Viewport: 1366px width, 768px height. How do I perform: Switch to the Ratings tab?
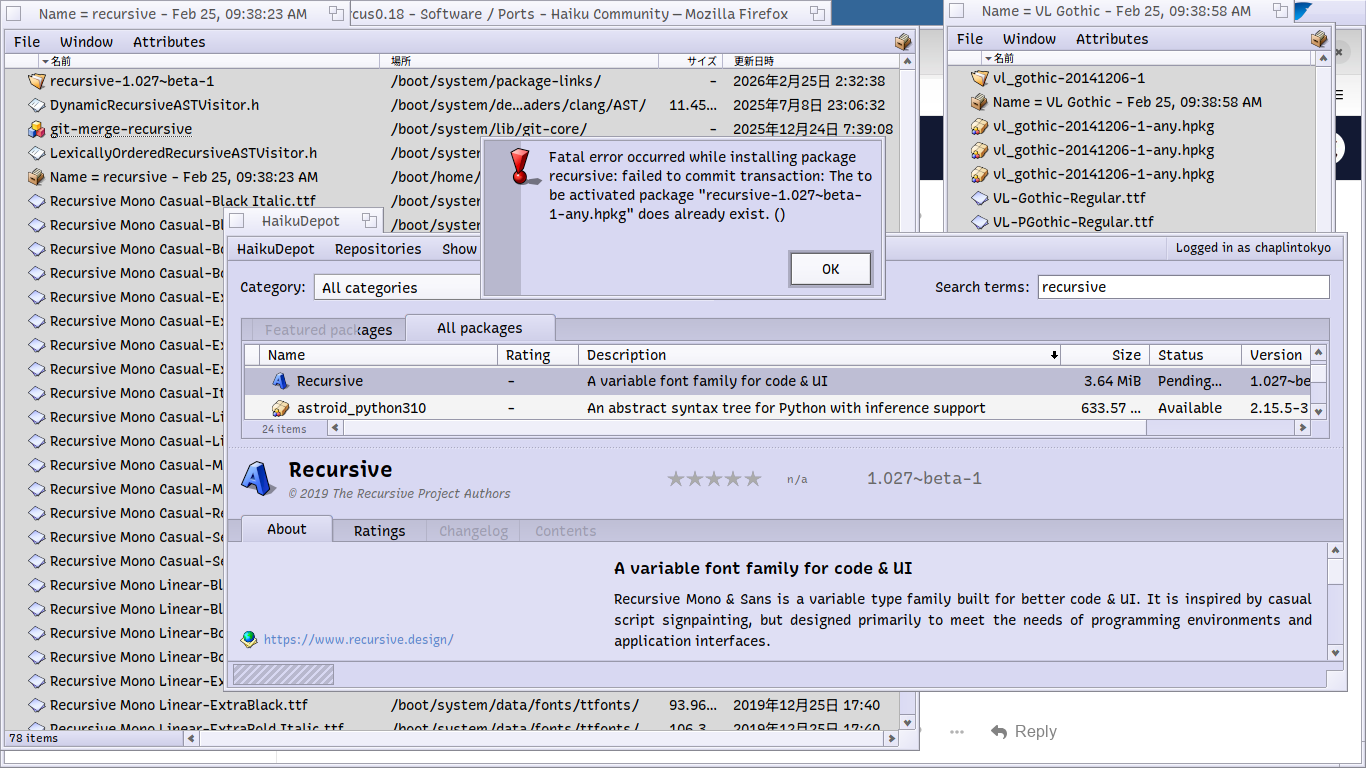pyautogui.click(x=379, y=531)
